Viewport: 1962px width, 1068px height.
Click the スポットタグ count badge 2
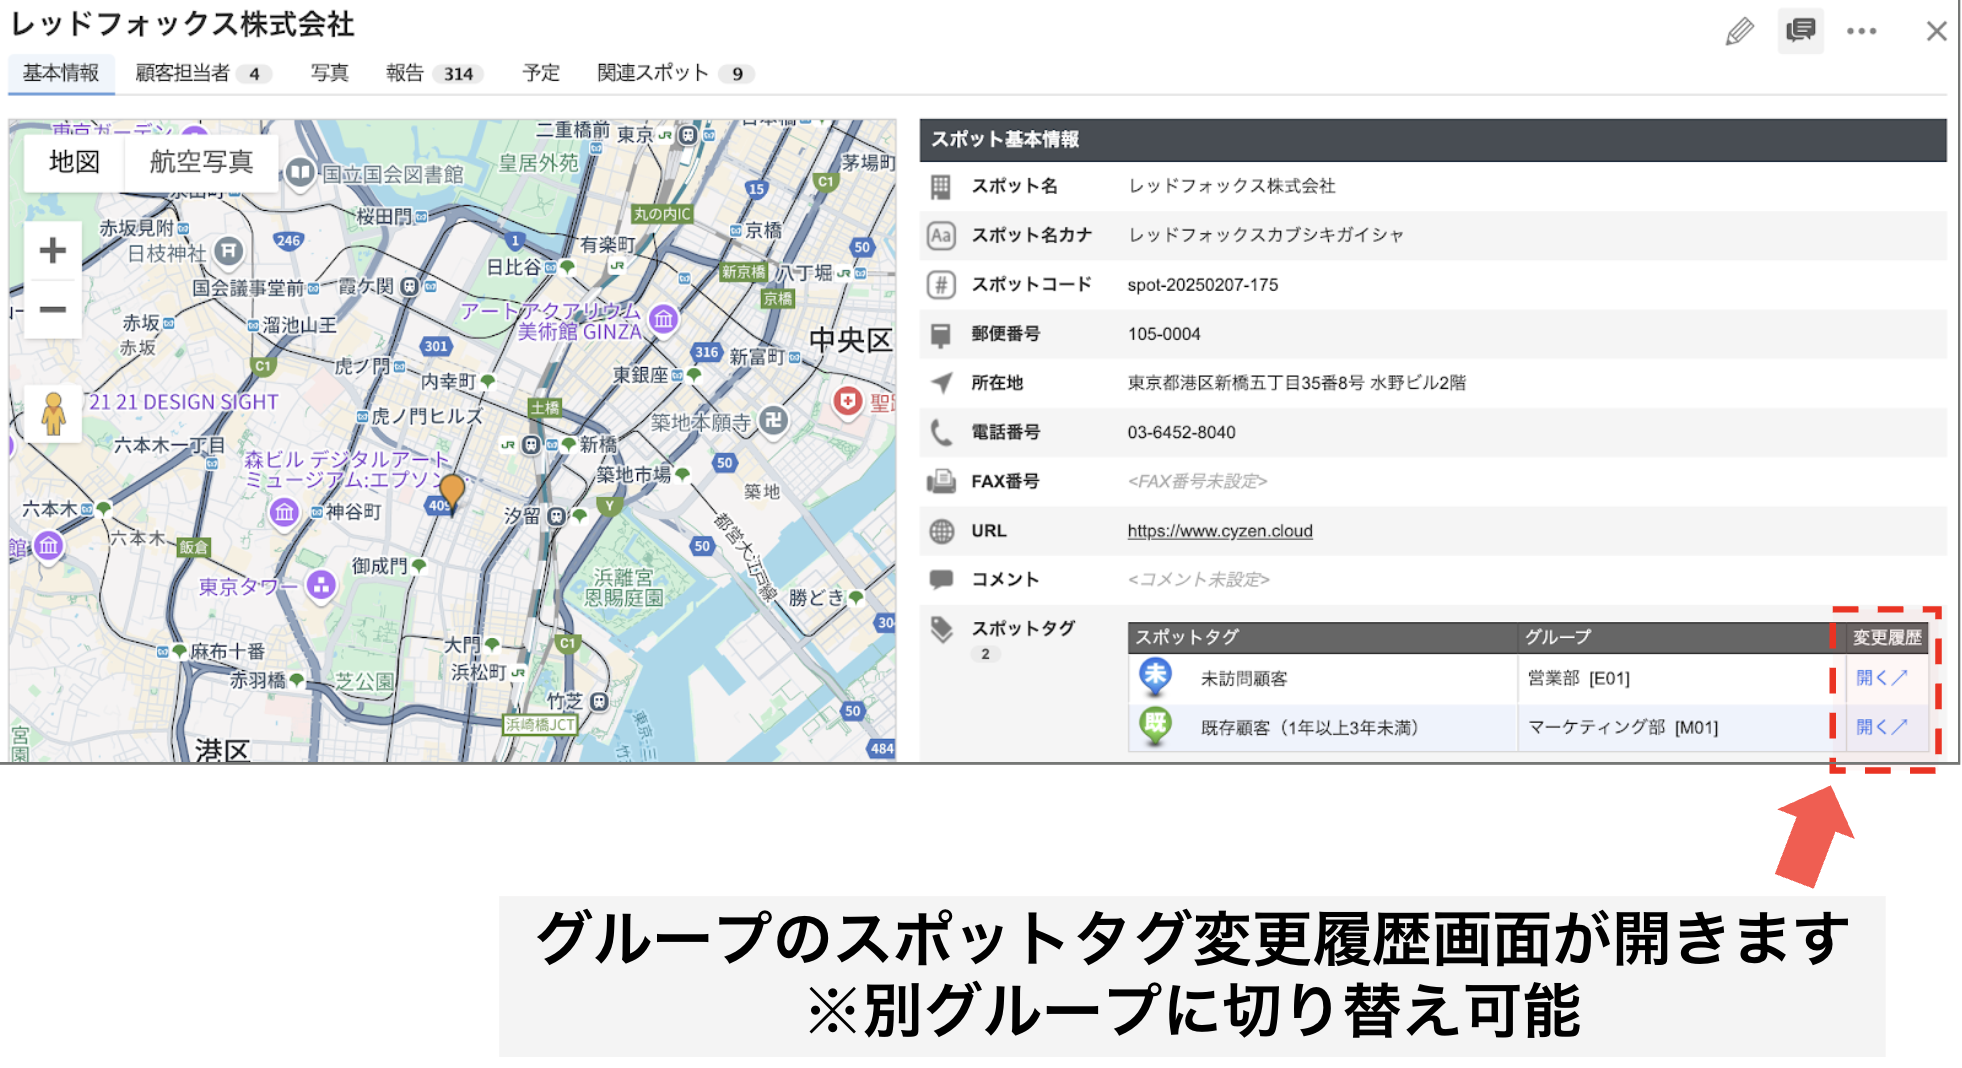coord(984,654)
